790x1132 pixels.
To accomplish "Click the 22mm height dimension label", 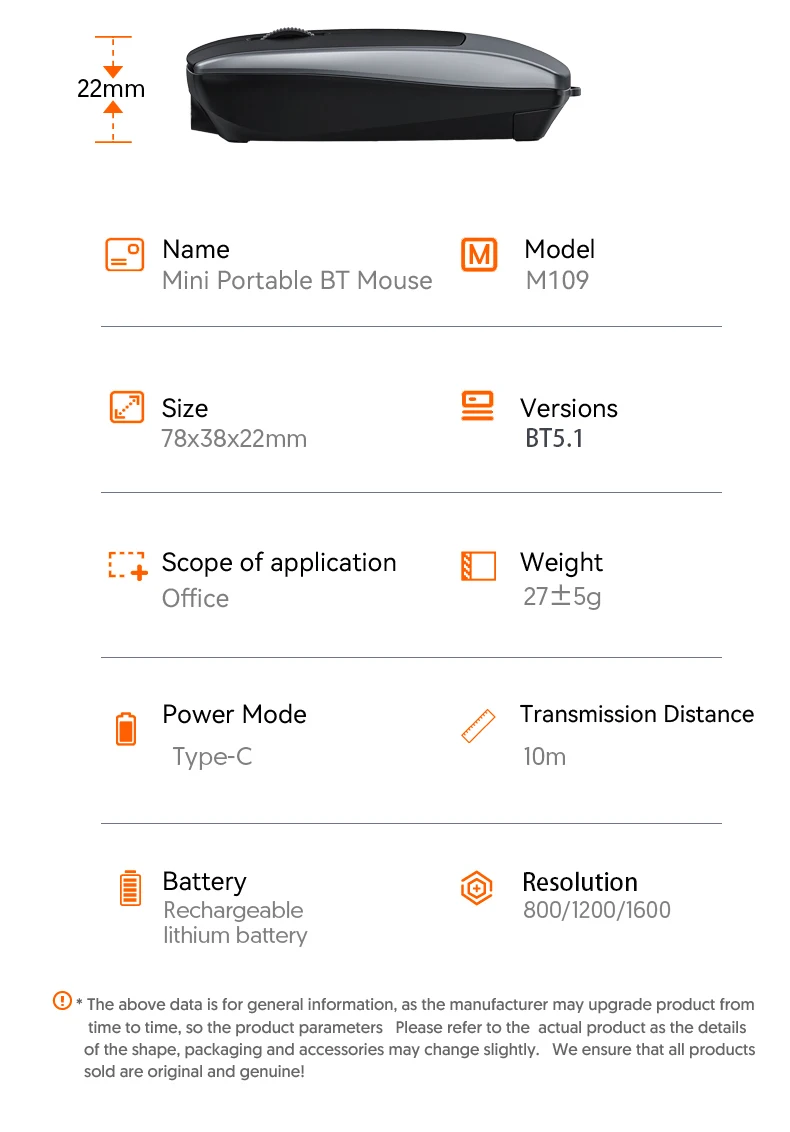I will pos(111,89).
